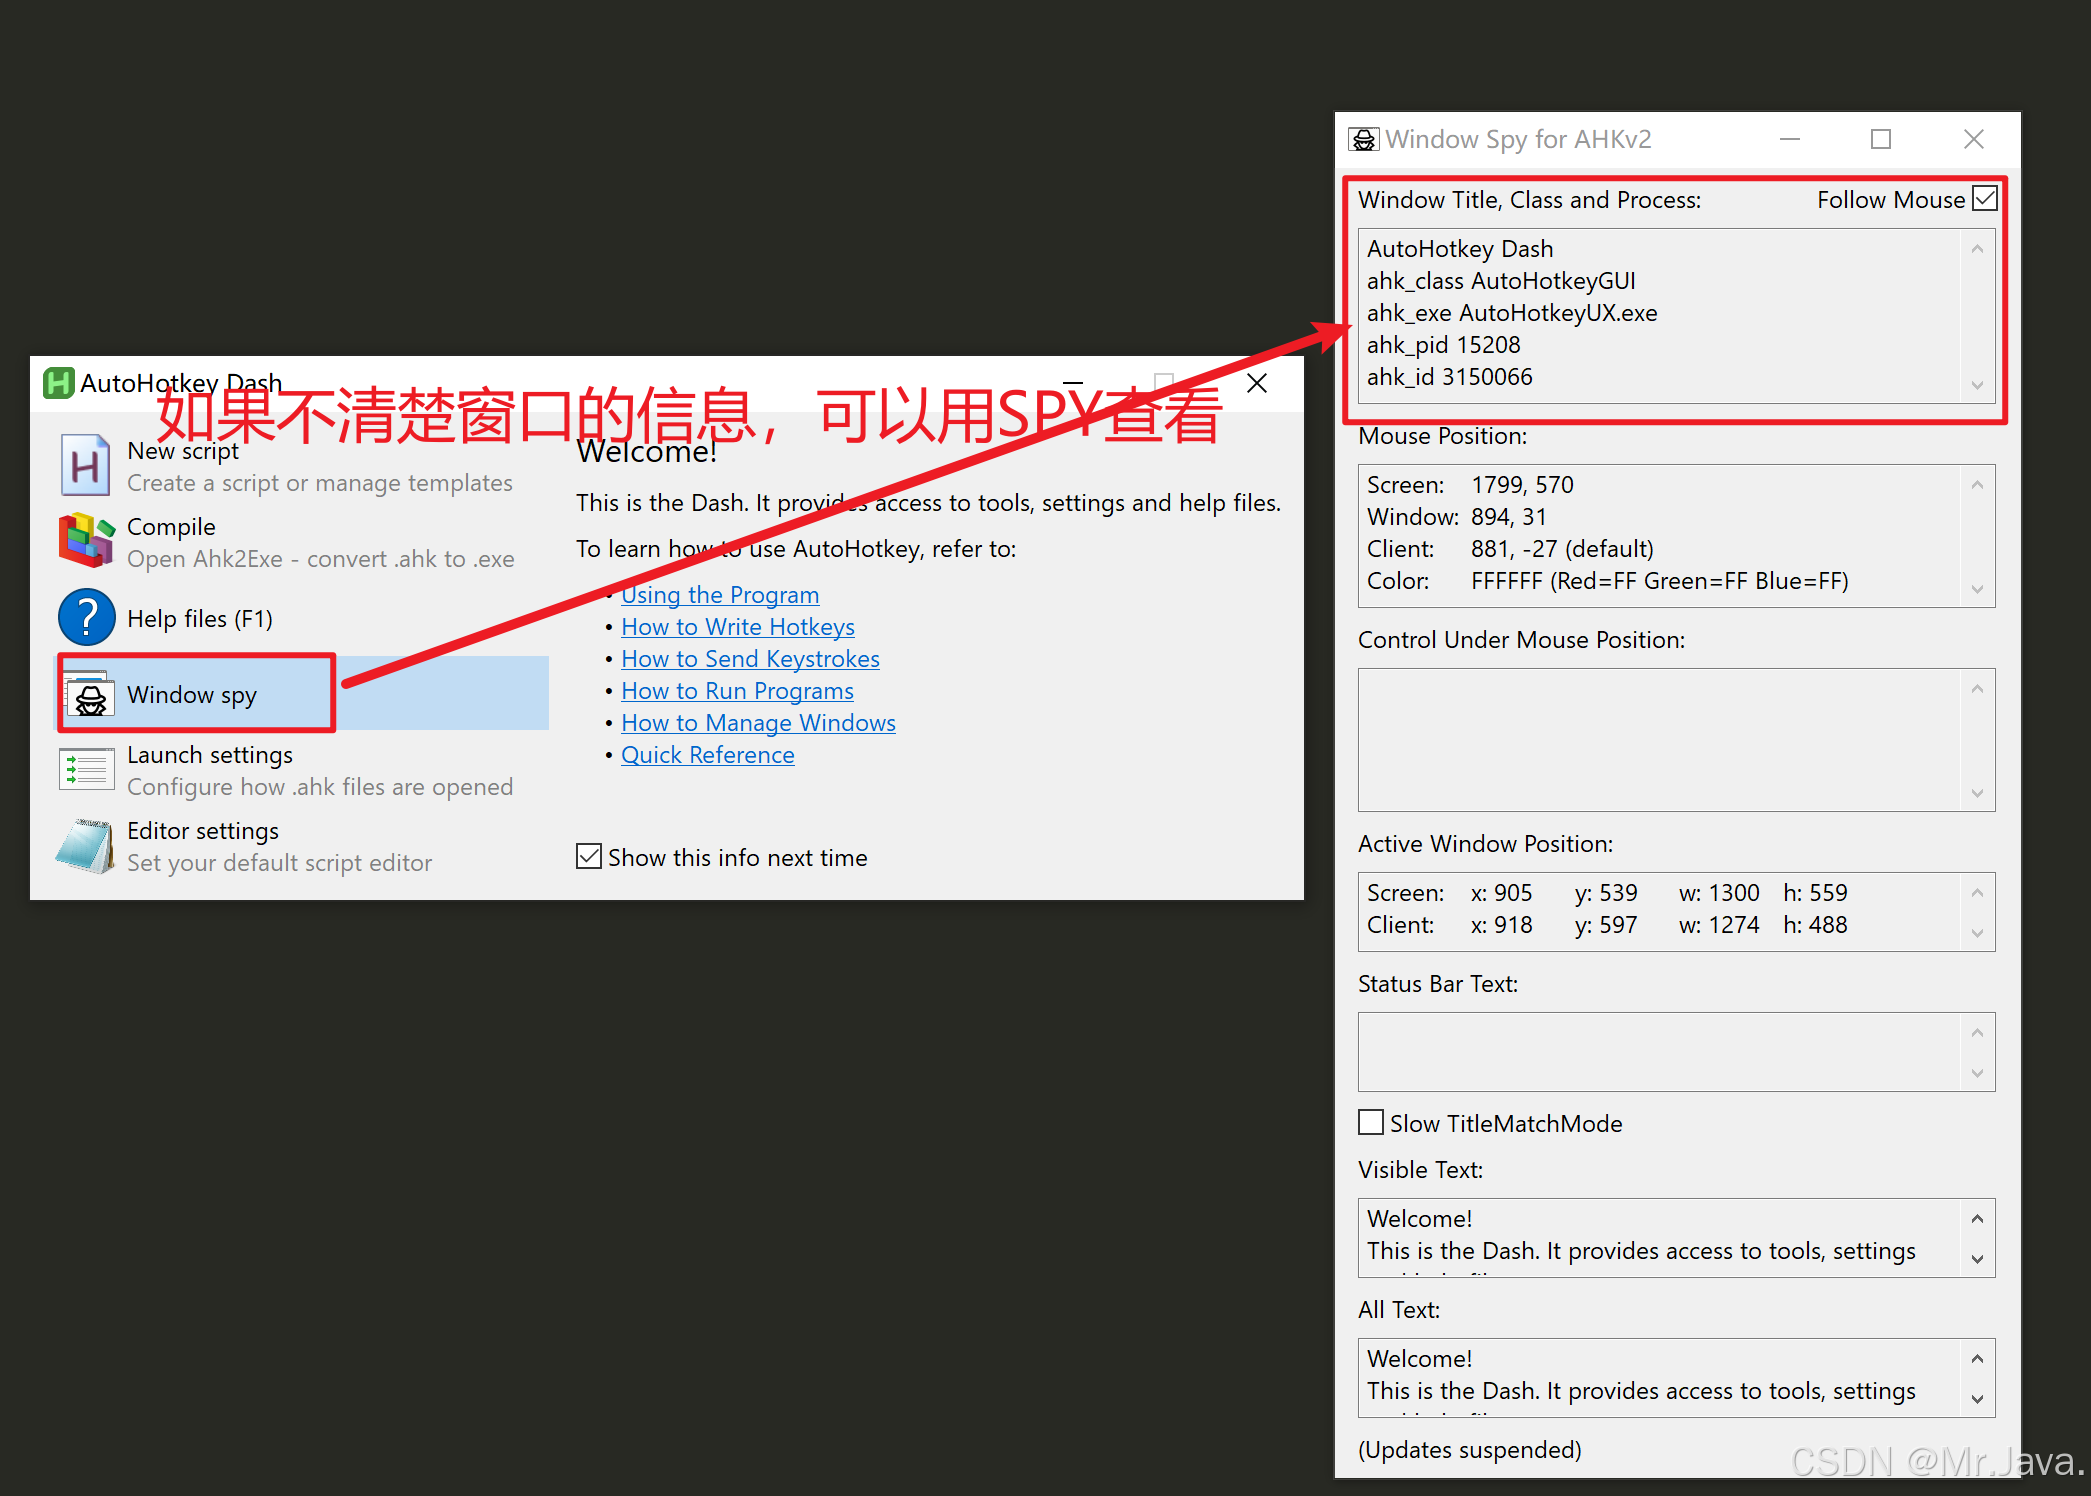Click the Screen 1799, 570 mouse value
Screen dimensions: 2091x1496
click(1522, 485)
